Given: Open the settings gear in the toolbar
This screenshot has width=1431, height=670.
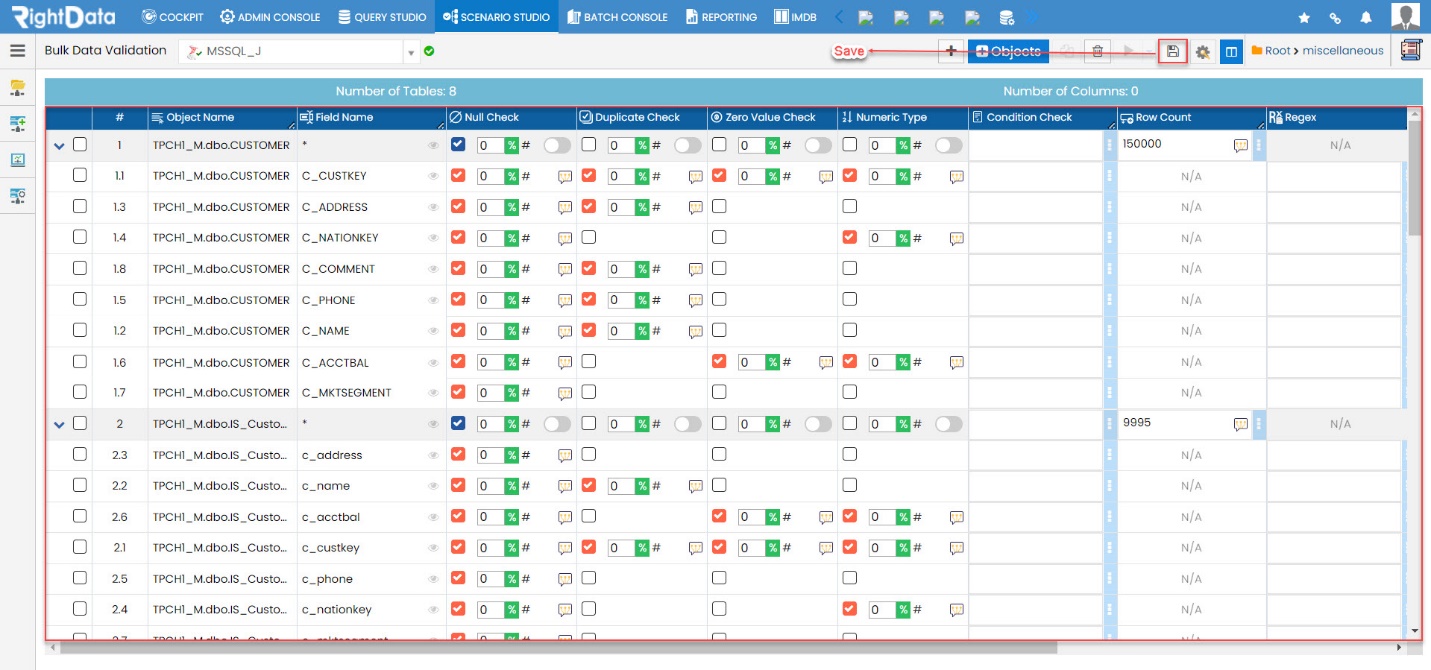Looking at the screenshot, I should [x=1202, y=50].
